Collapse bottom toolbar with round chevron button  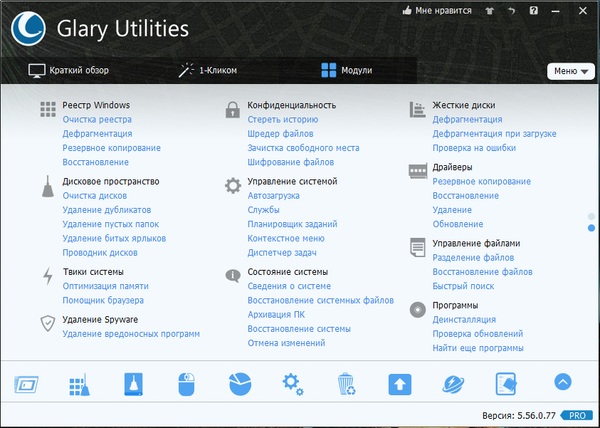click(562, 382)
